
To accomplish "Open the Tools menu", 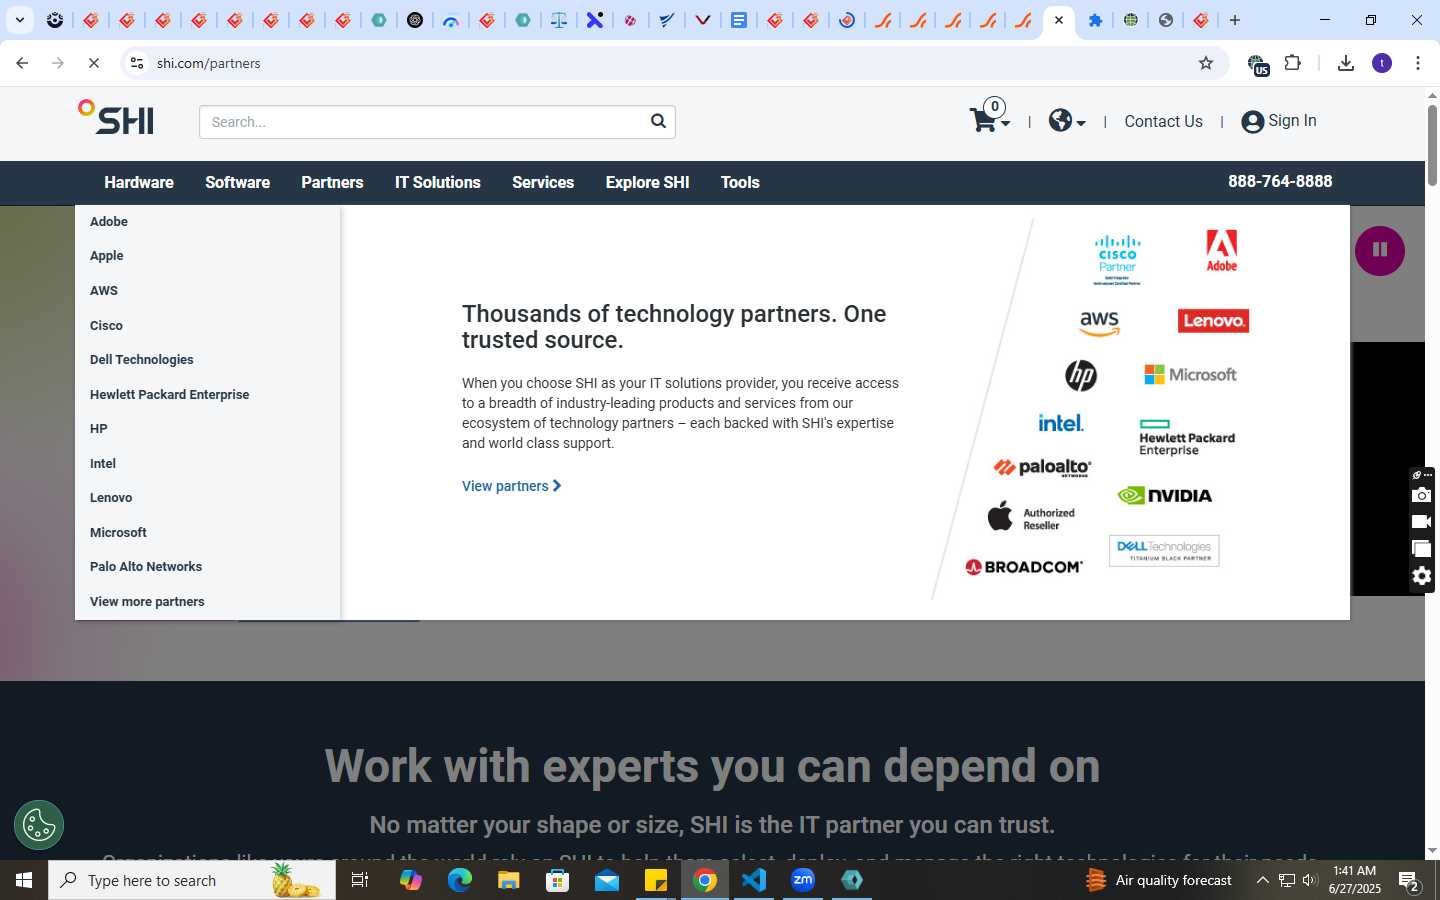I will pyautogui.click(x=740, y=182).
